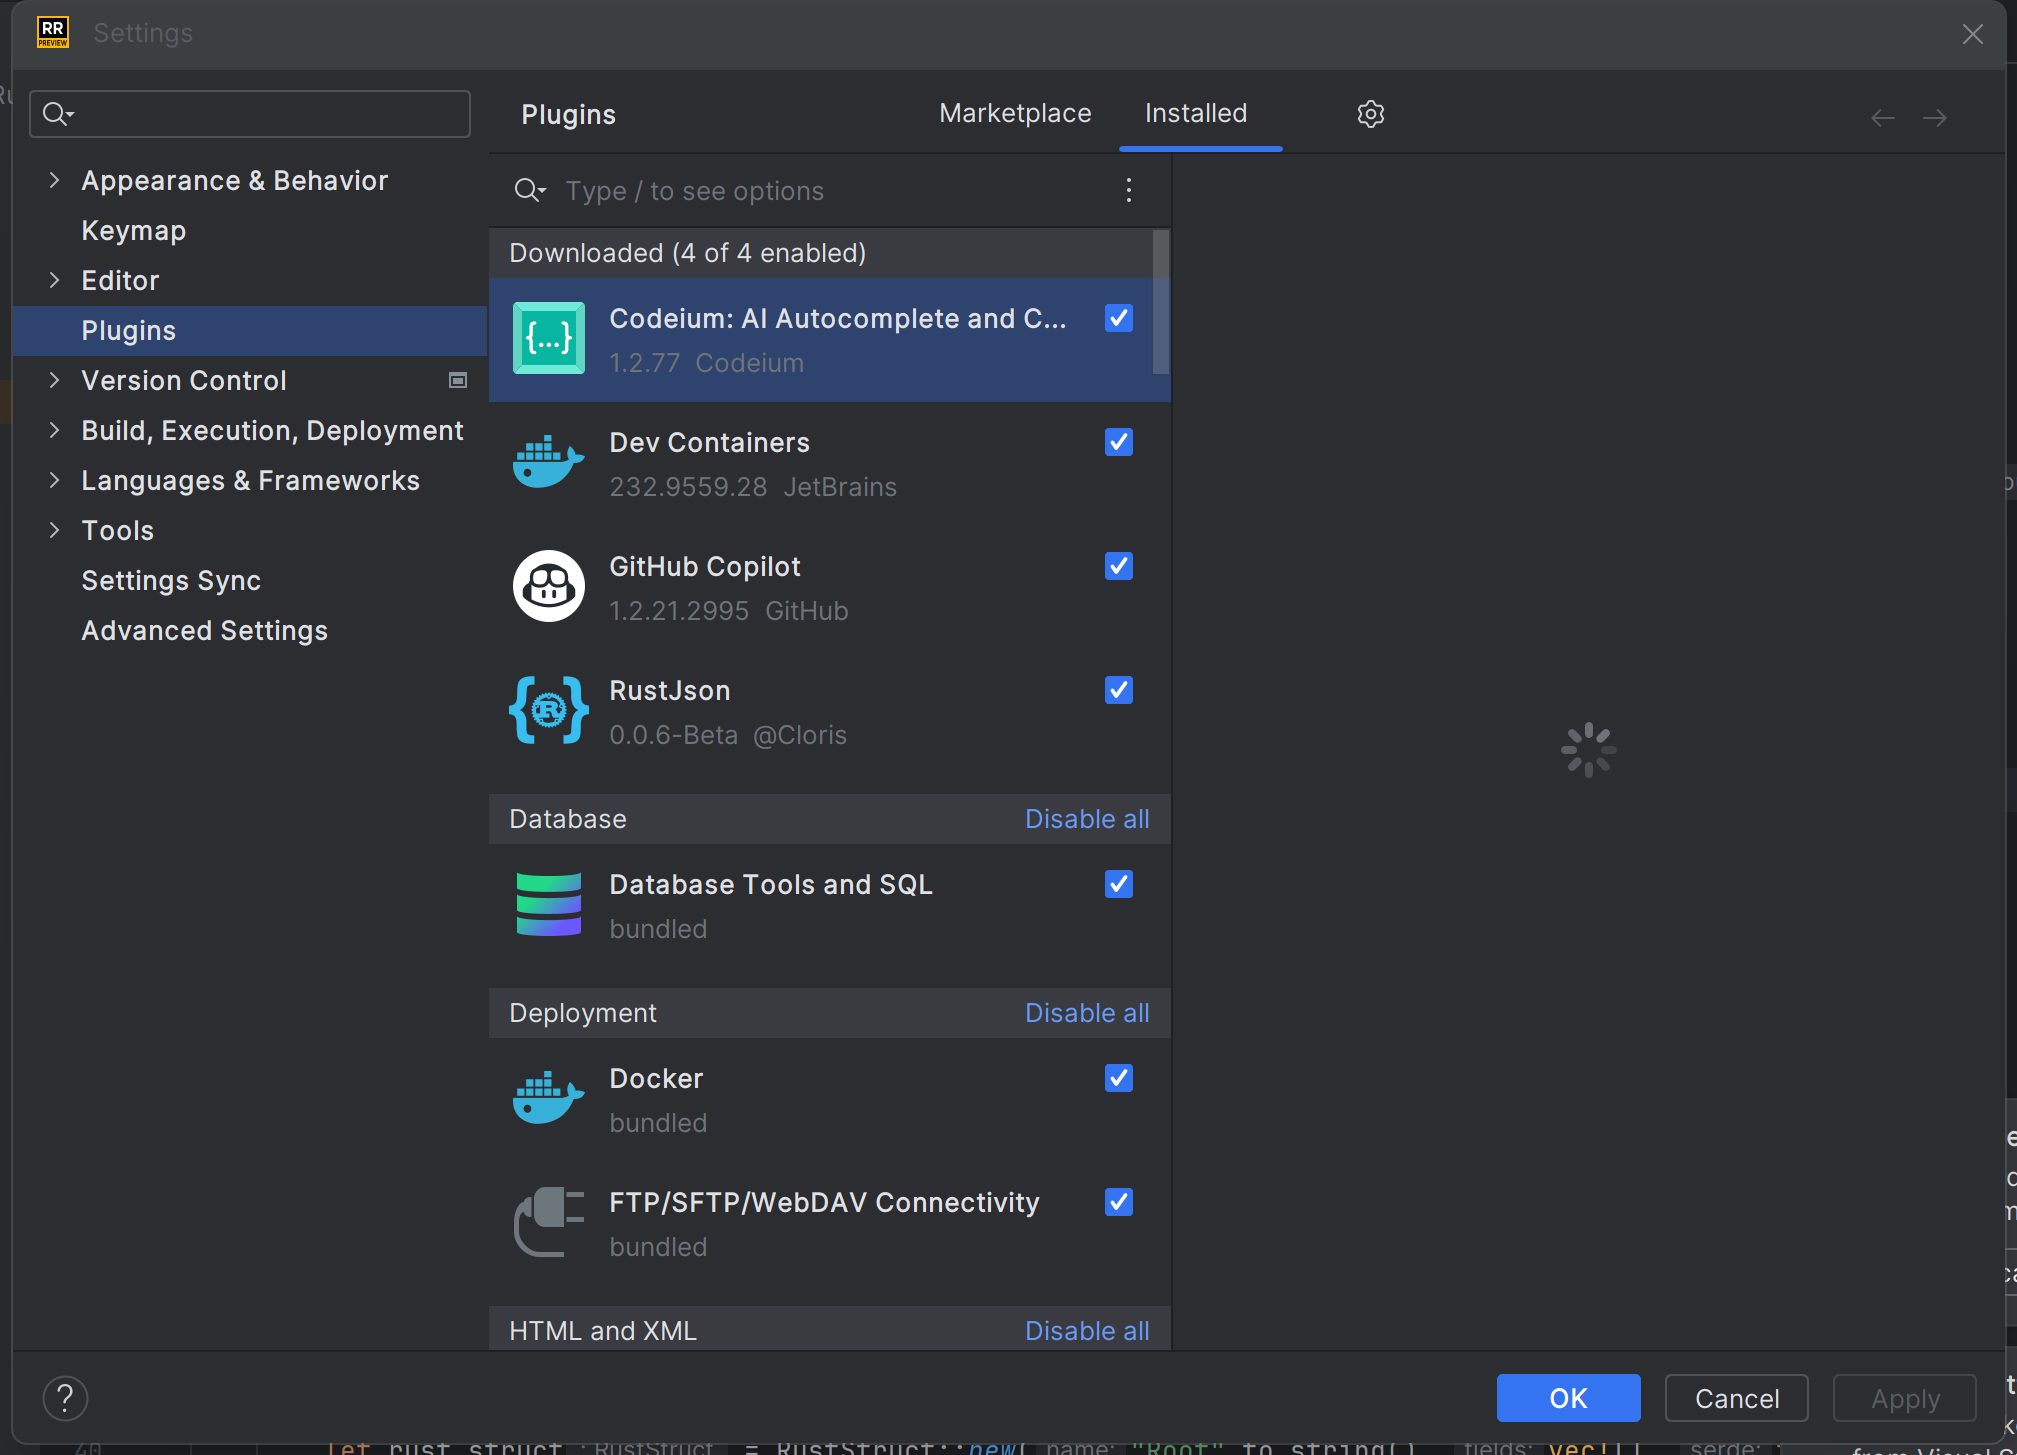Click the RustJson plugin icon

[548, 711]
